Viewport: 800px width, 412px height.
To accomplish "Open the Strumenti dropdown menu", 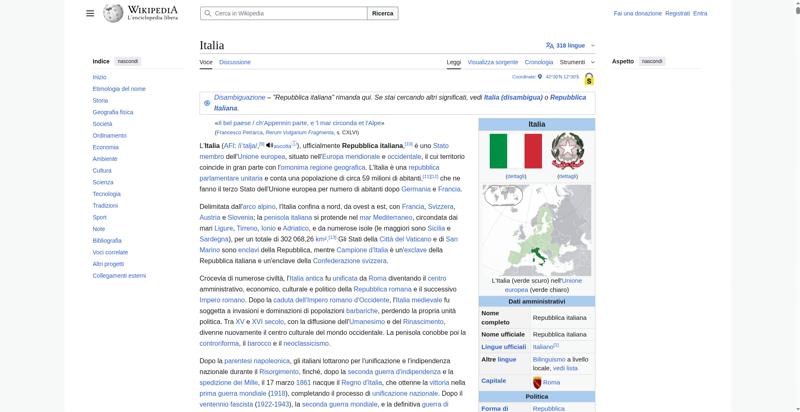I will pos(576,62).
